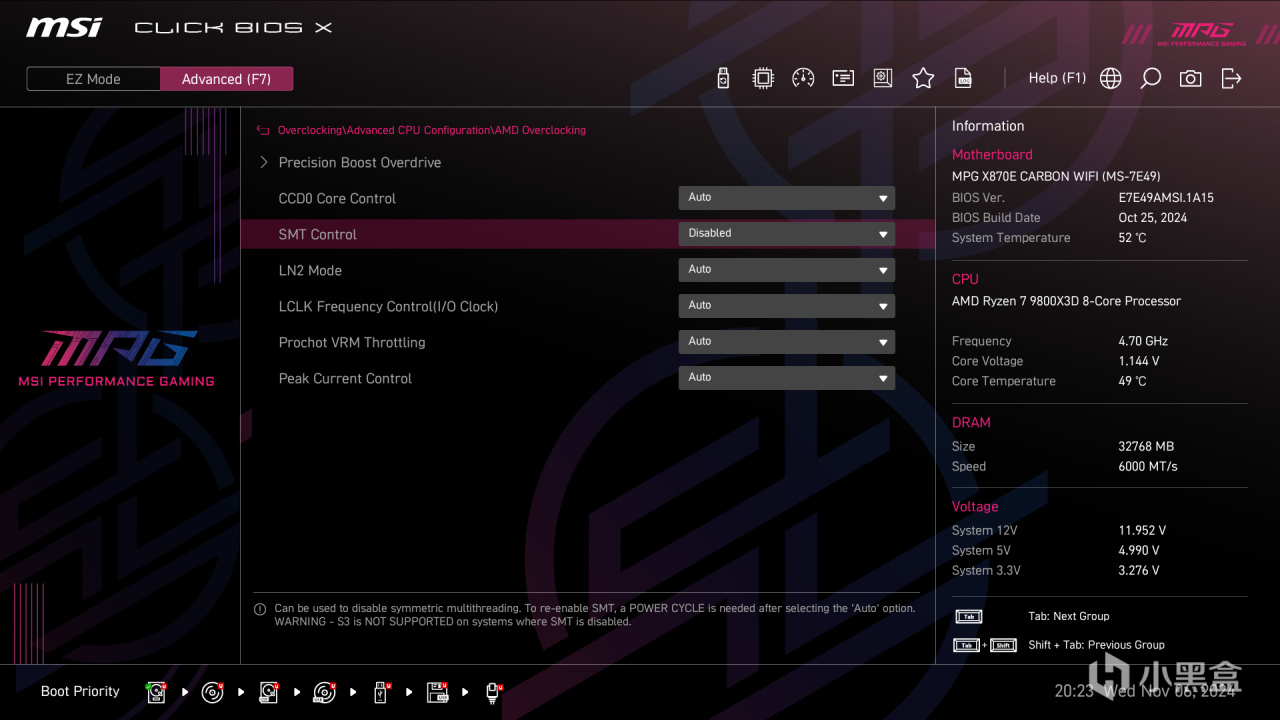1280x720 pixels.
Task: Click the System 3.3V value "3.276 V"
Action: point(1139,570)
